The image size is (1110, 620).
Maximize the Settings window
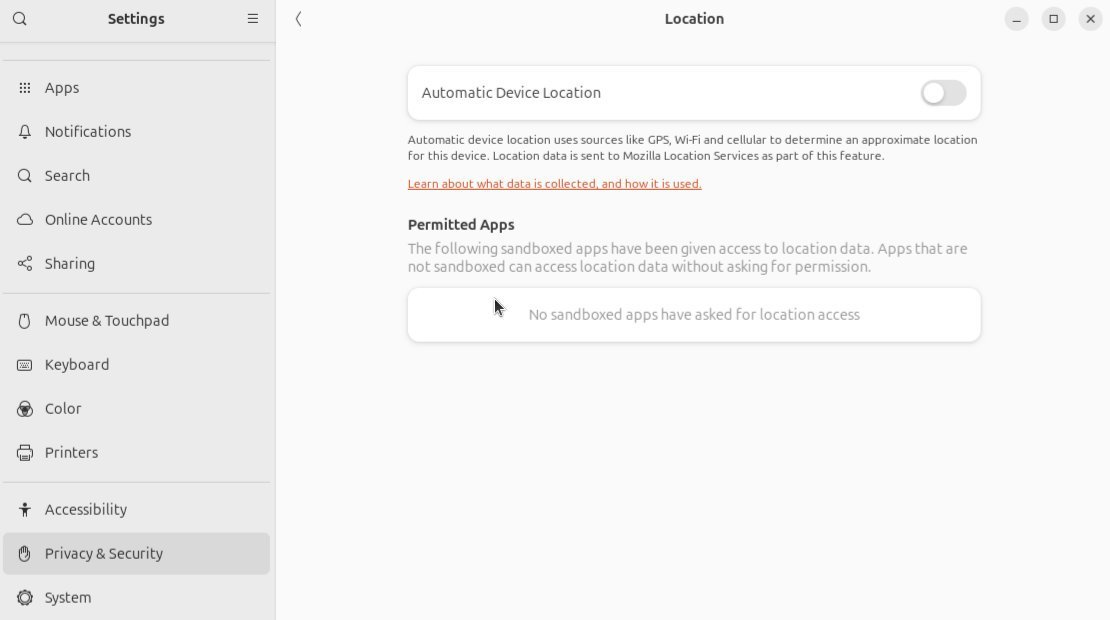[x=1053, y=19]
